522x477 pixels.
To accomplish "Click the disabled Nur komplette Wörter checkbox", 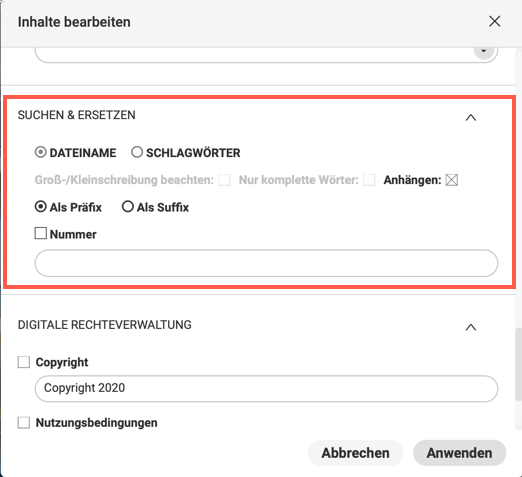I will pyautogui.click(x=369, y=180).
